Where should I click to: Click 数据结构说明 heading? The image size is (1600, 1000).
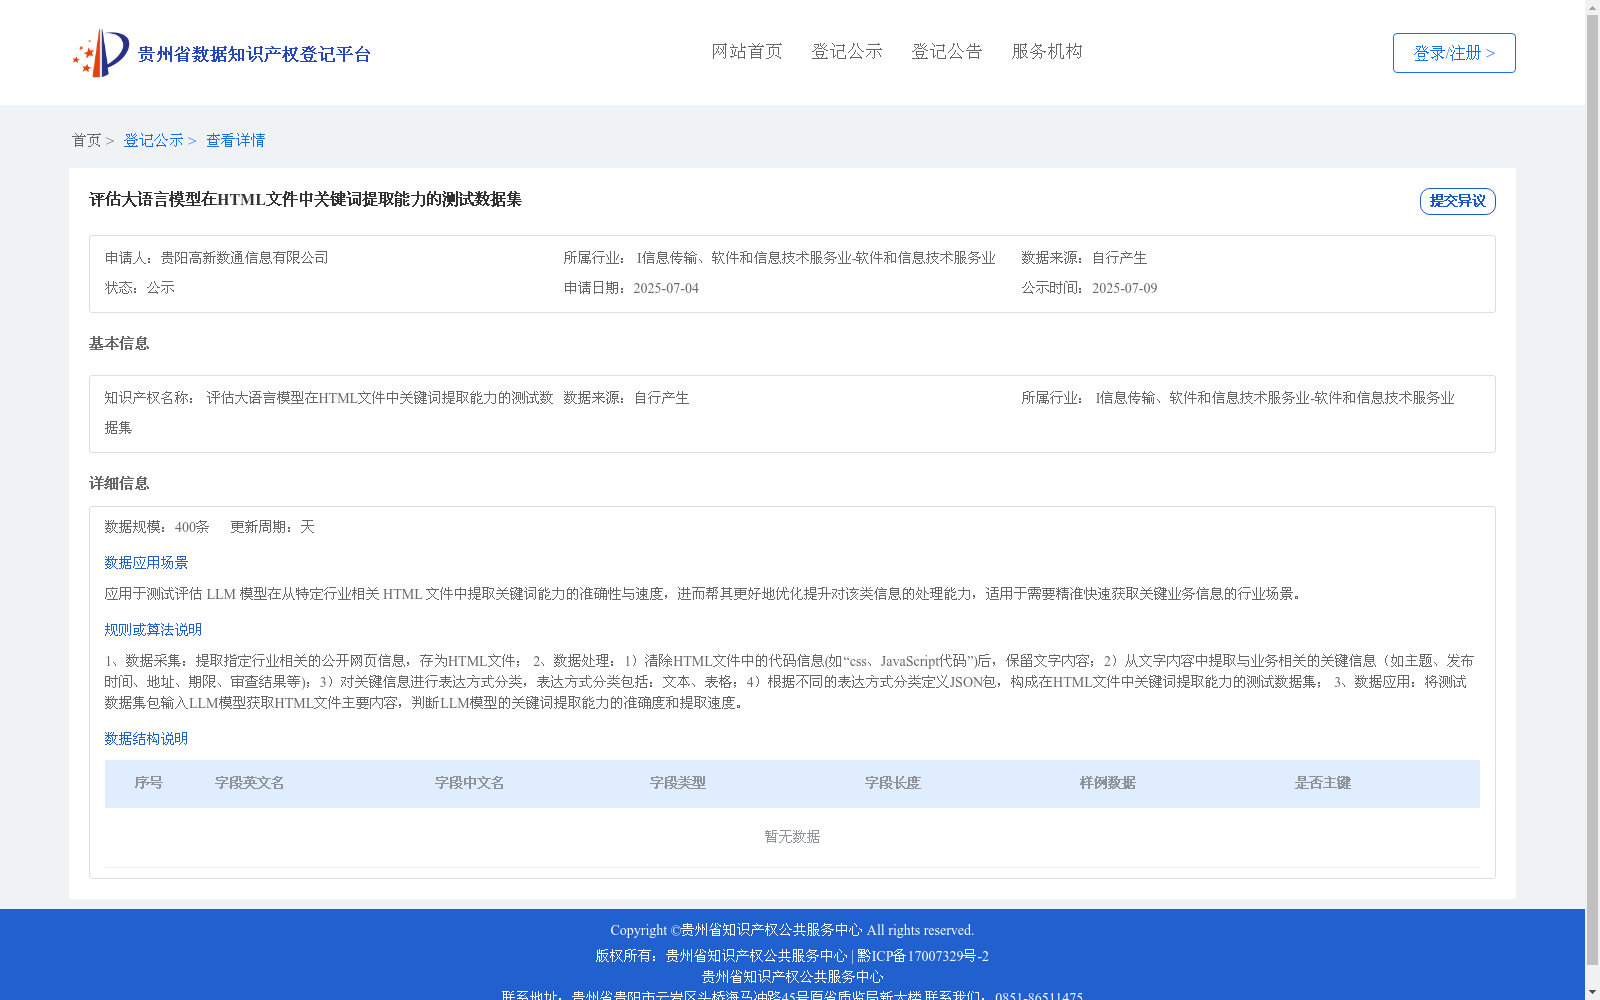coord(146,739)
